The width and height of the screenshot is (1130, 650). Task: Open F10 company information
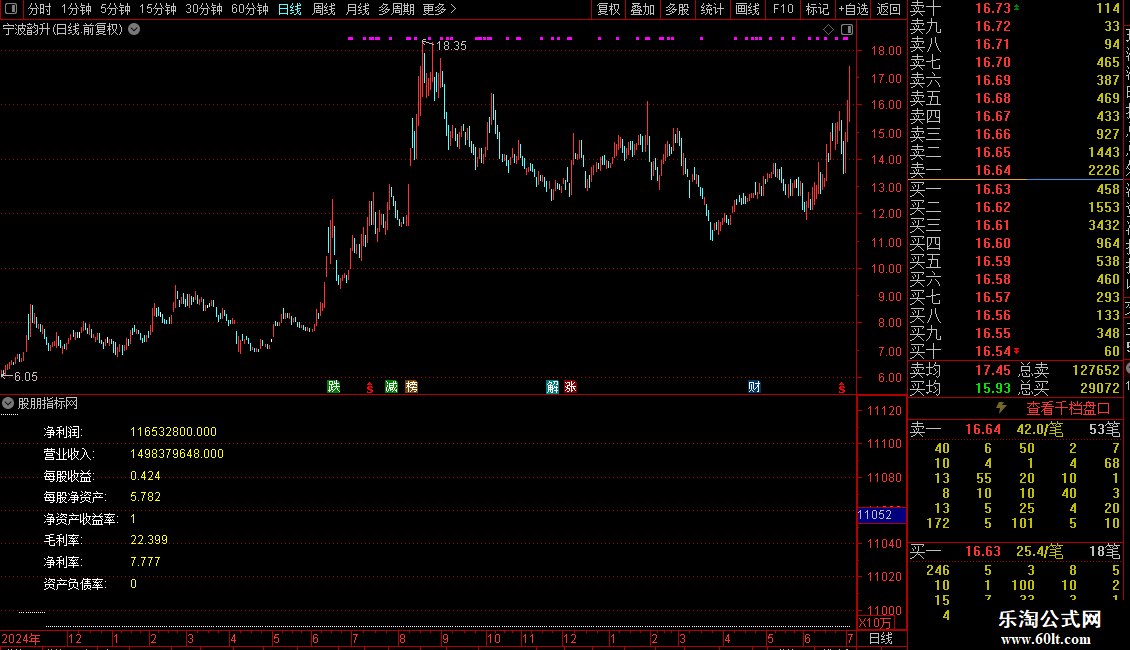click(x=783, y=9)
